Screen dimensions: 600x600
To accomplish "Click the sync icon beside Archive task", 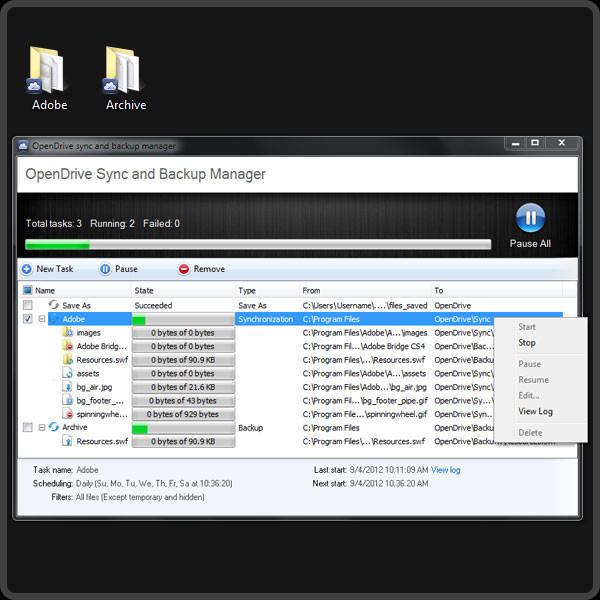I will click(x=54, y=427).
